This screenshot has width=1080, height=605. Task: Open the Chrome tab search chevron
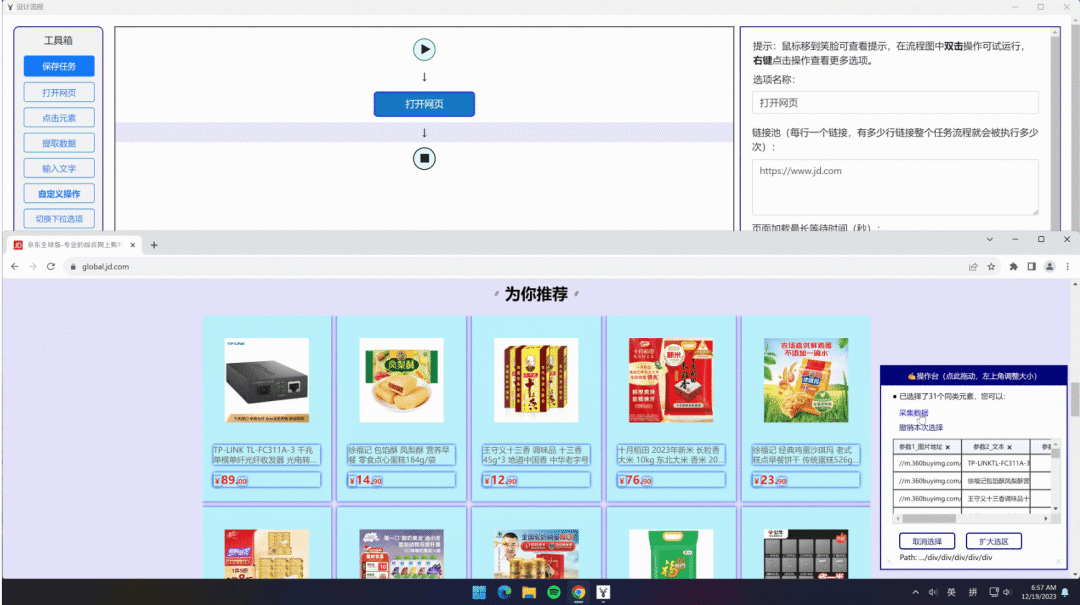pyautogui.click(x=990, y=239)
